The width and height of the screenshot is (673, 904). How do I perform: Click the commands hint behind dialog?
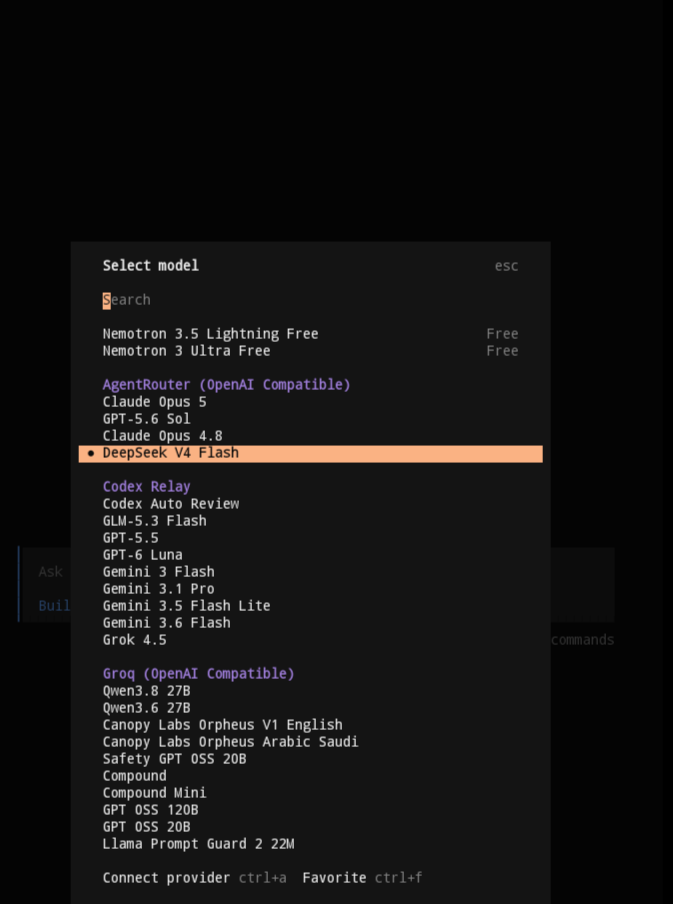pyautogui.click(x=582, y=640)
